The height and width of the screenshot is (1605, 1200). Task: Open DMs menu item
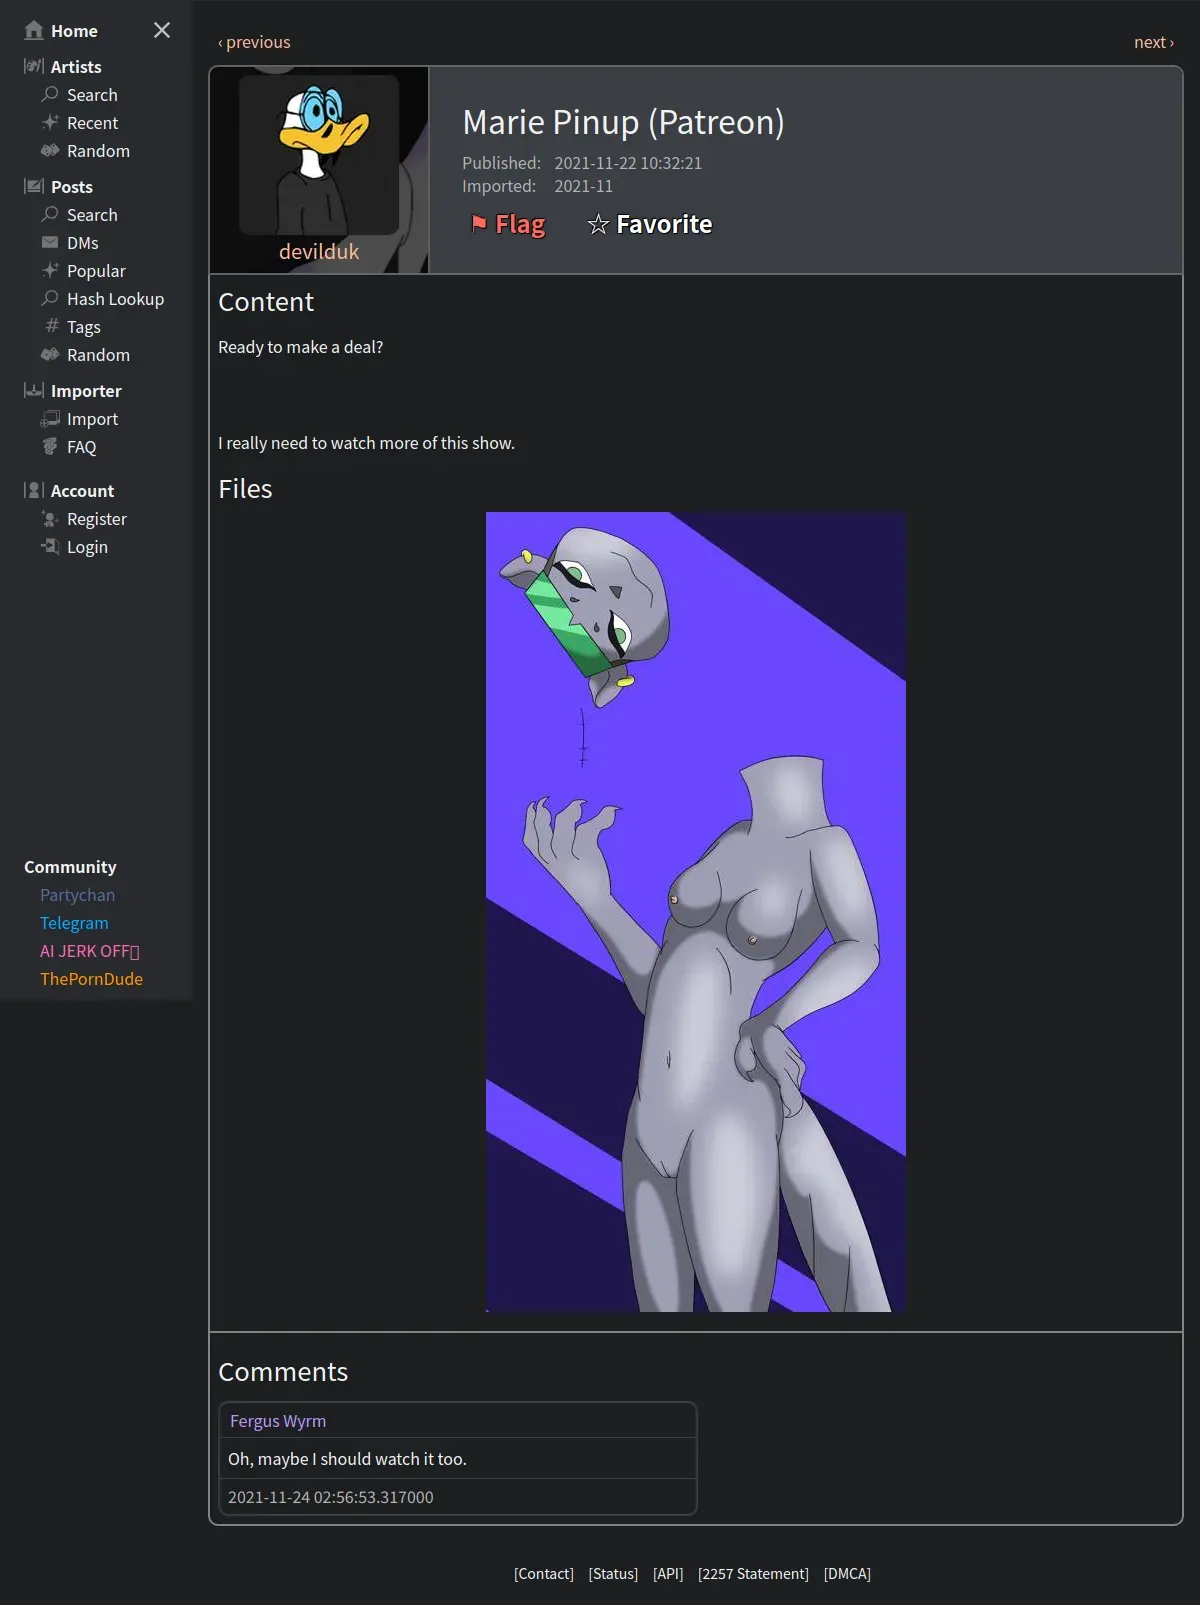tap(82, 243)
